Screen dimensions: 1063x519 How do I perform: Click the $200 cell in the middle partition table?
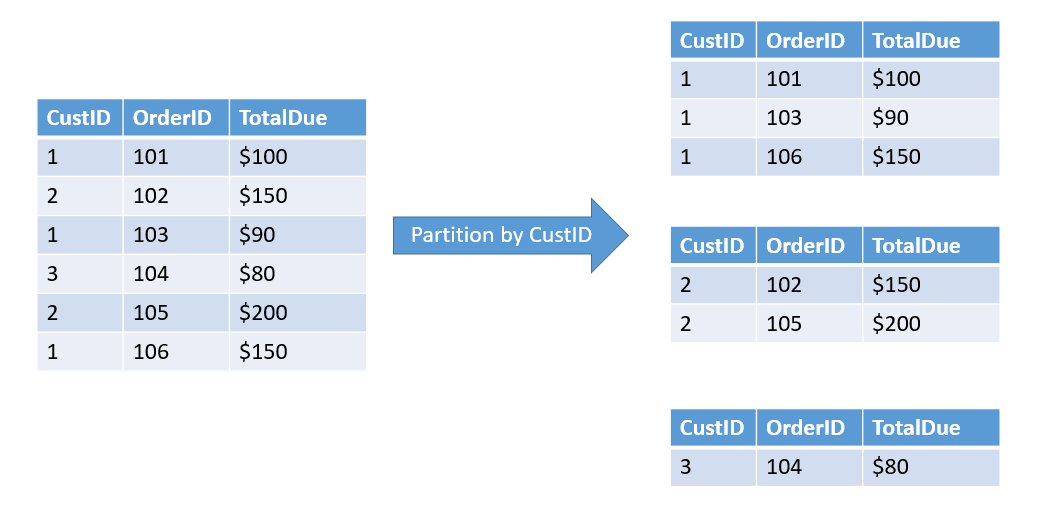931,323
